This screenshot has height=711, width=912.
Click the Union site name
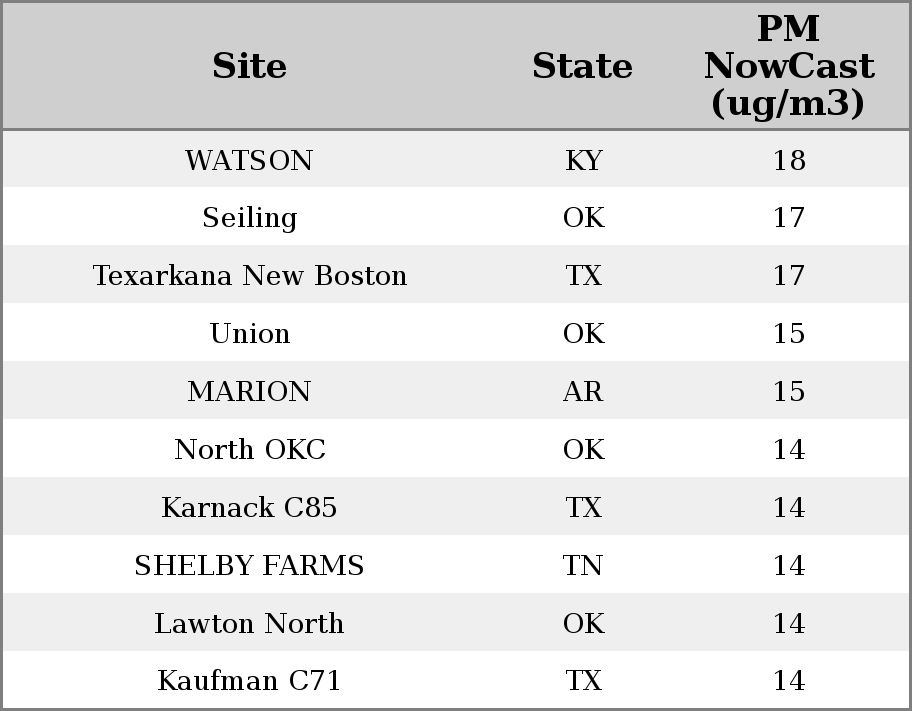point(250,333)
